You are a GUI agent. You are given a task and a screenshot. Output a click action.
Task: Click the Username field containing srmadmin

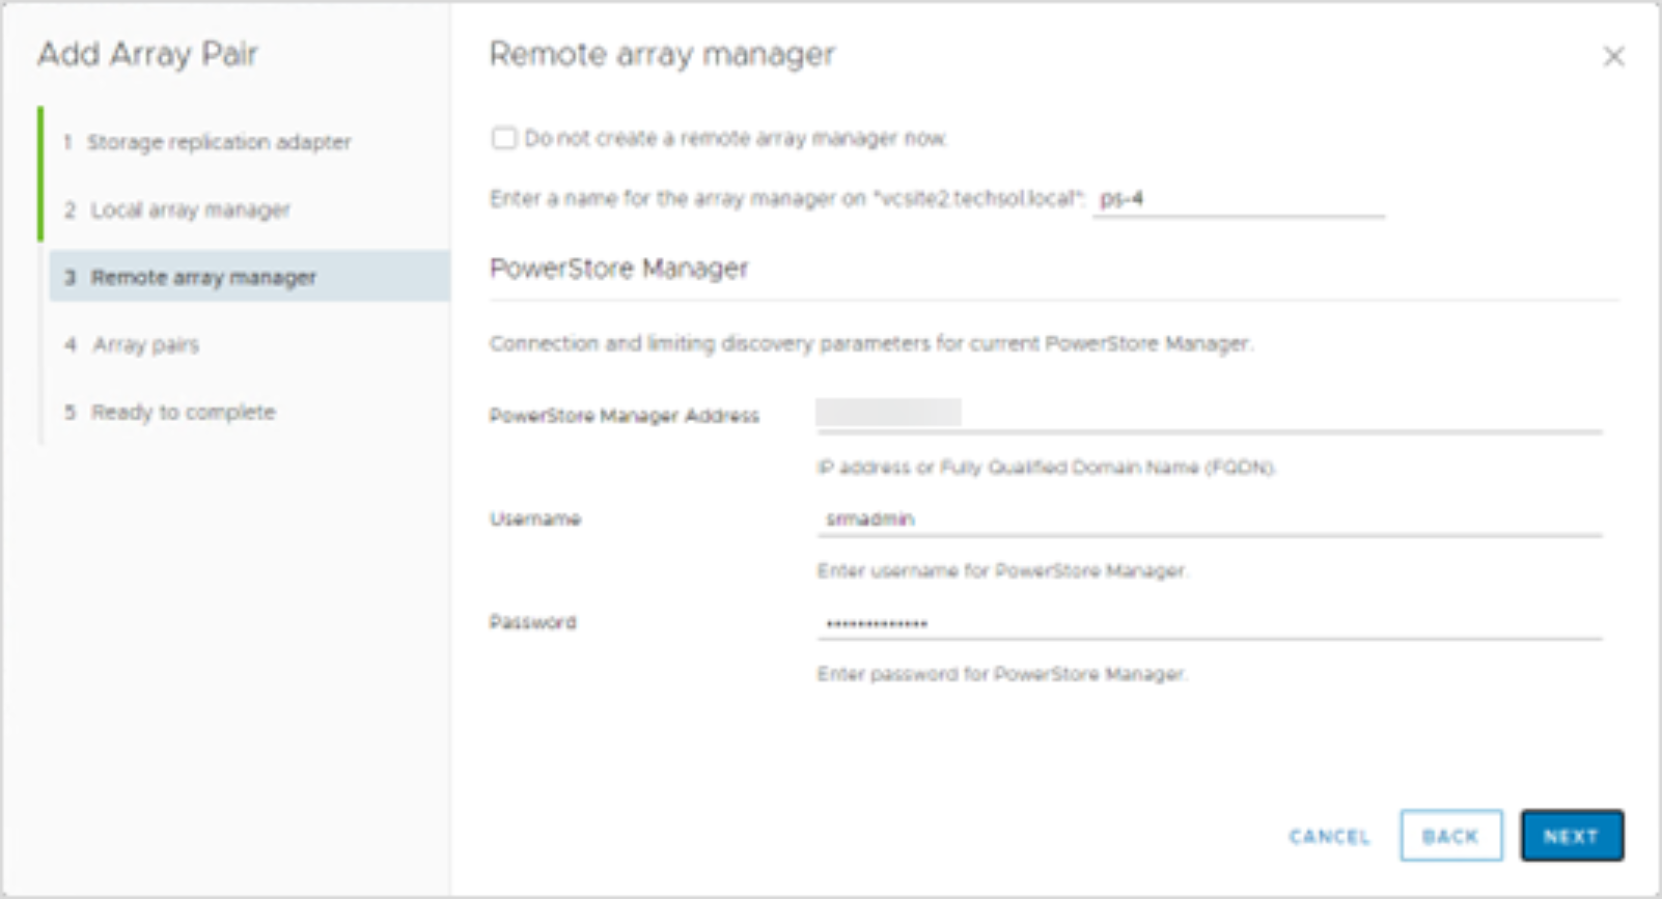pos(1209,519)
